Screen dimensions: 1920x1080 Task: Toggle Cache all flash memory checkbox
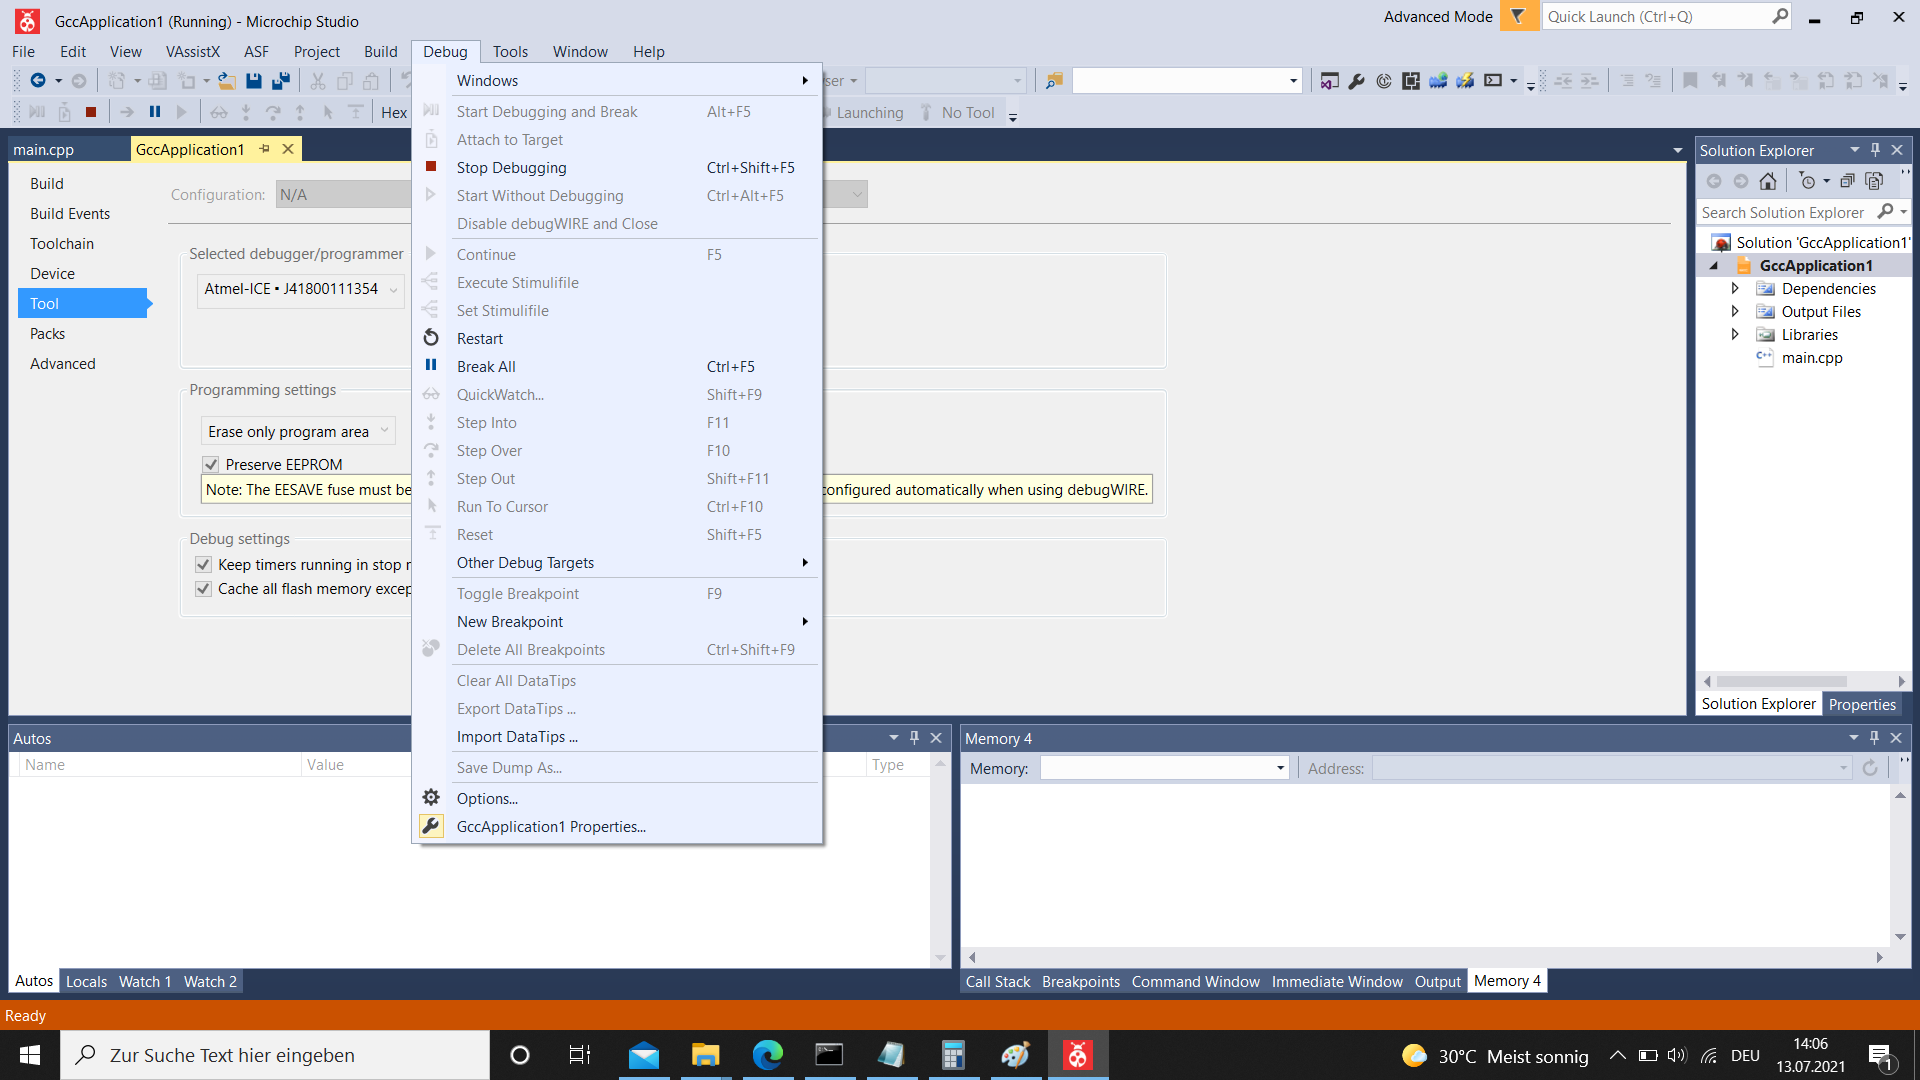(203, 589)
